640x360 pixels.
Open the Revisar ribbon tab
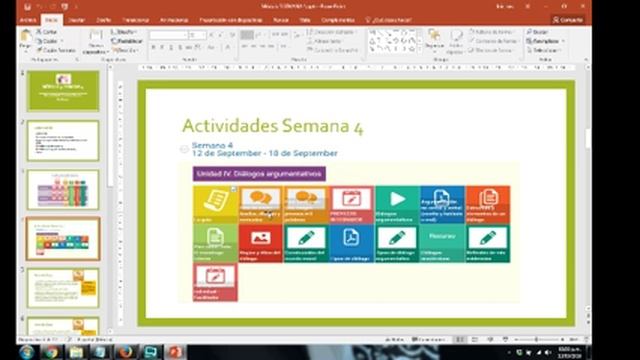281,20
